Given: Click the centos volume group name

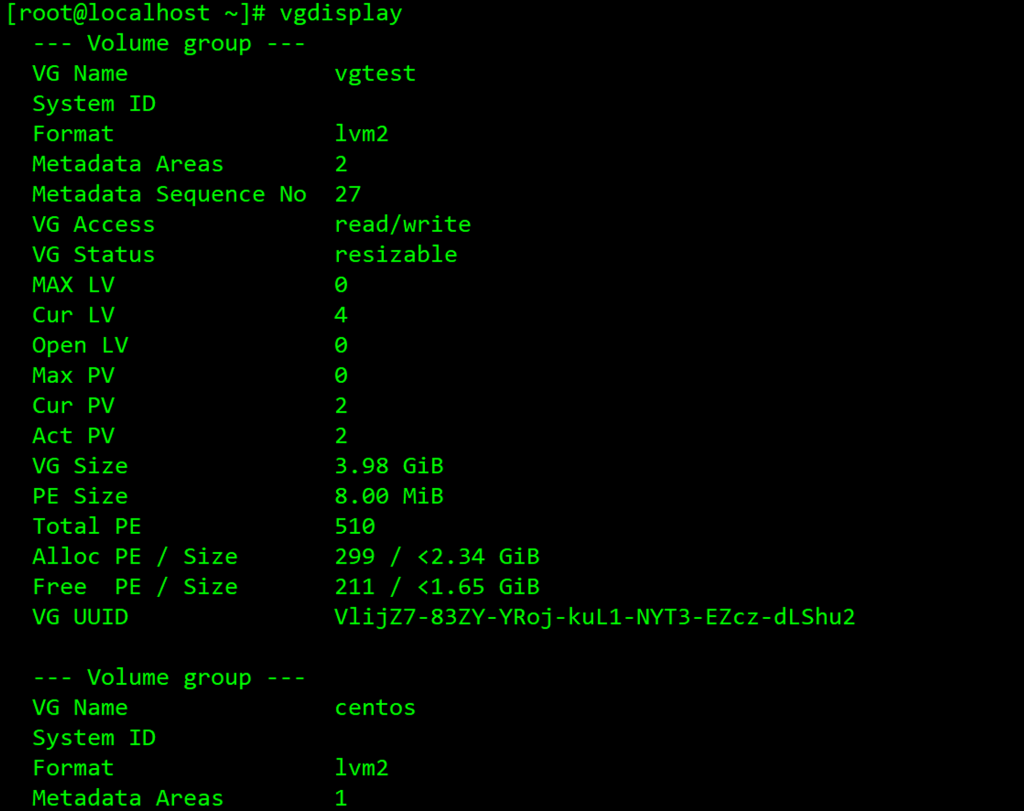Looking at the screenshot, I should [x=375, y=708].
